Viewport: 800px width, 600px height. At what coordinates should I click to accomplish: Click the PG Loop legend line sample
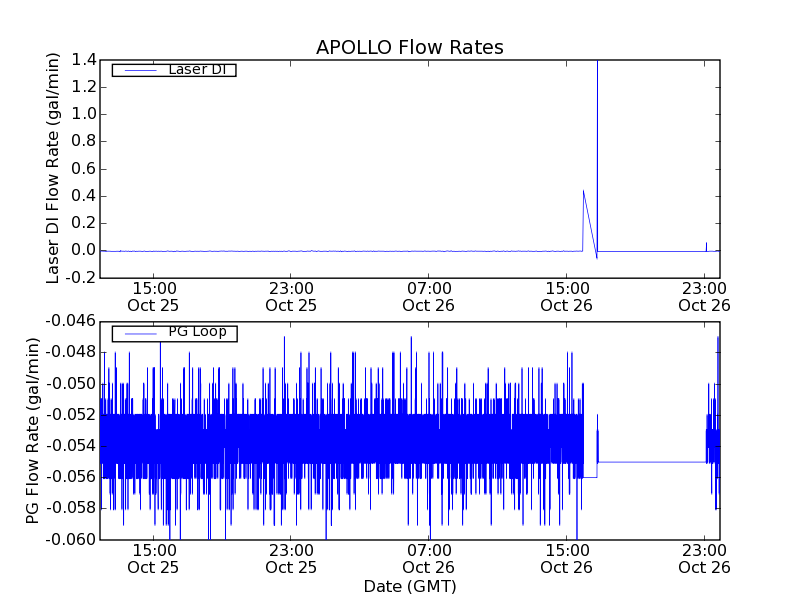point(140,334)
